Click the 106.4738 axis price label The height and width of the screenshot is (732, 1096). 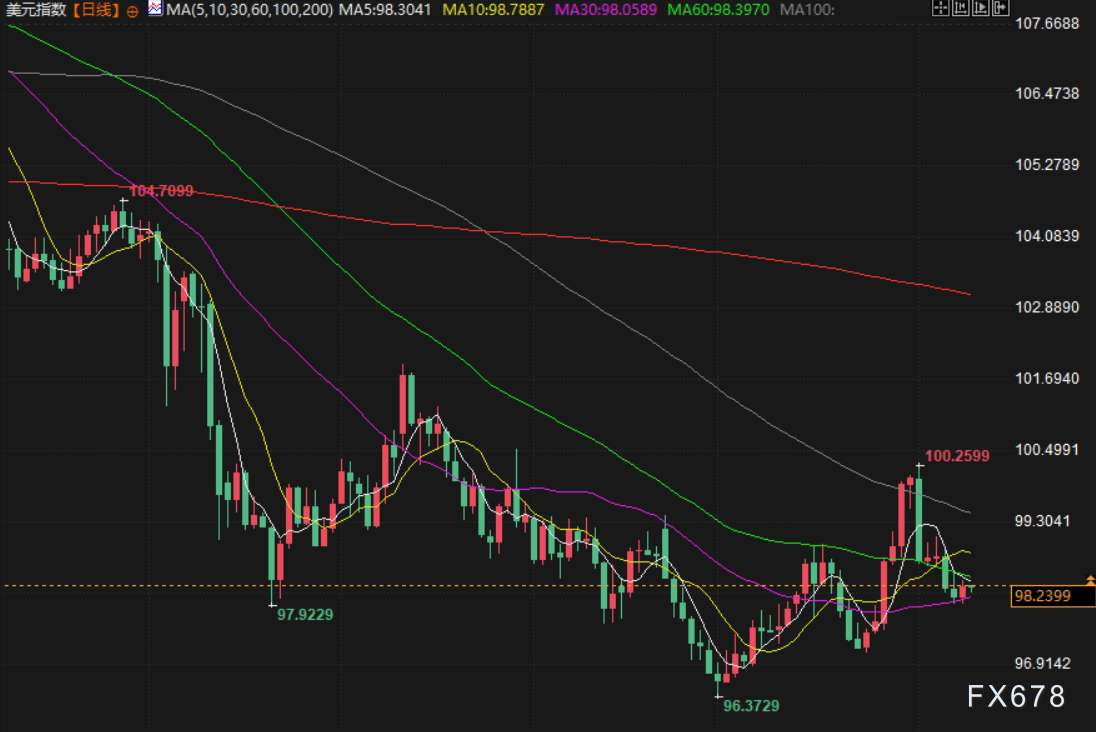[x=1047, y=94]
